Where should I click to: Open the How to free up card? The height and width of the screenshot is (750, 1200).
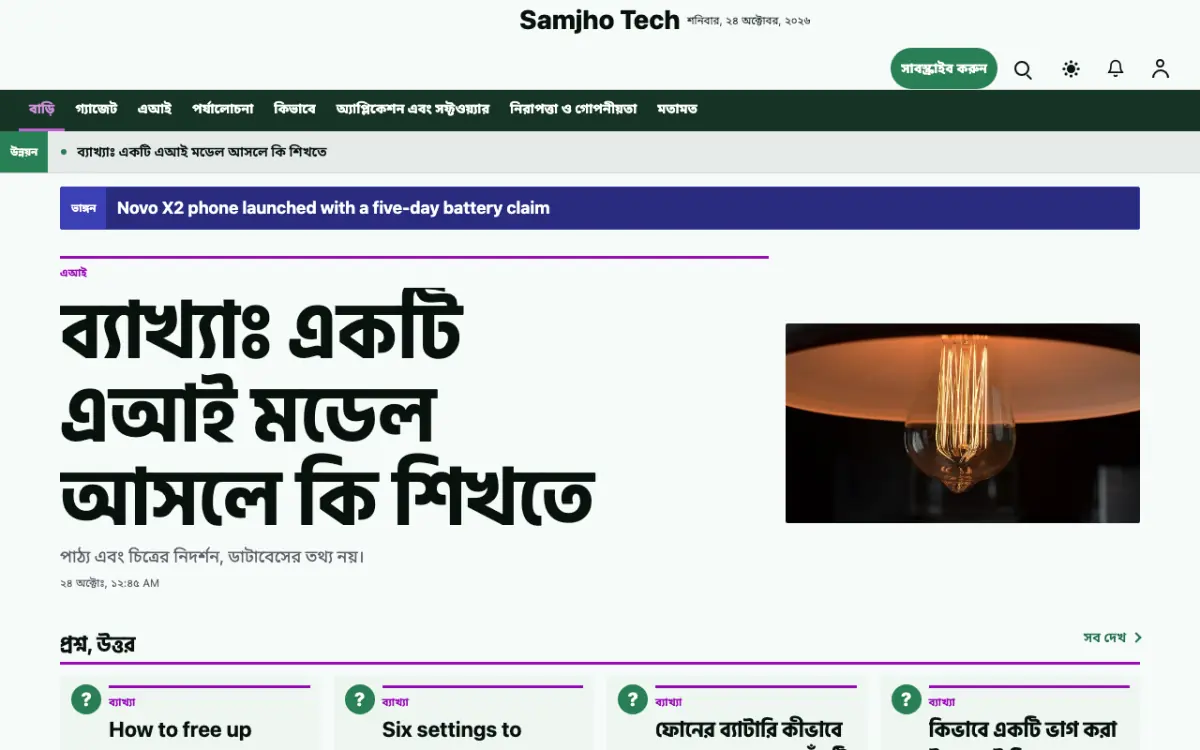(x=190, y=713)
